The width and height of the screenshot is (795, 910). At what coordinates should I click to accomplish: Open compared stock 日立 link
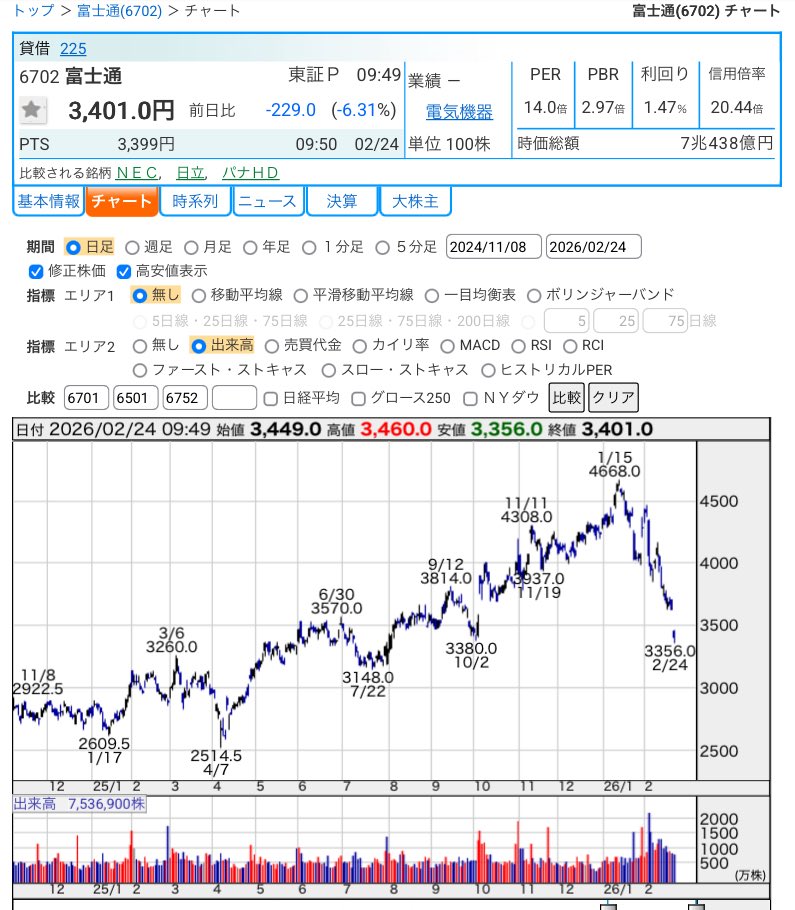coord(191,173)
